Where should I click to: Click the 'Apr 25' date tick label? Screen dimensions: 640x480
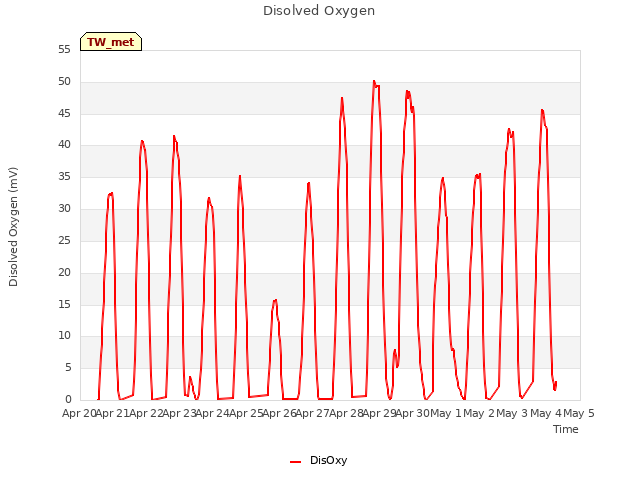[x=246, y=413]
